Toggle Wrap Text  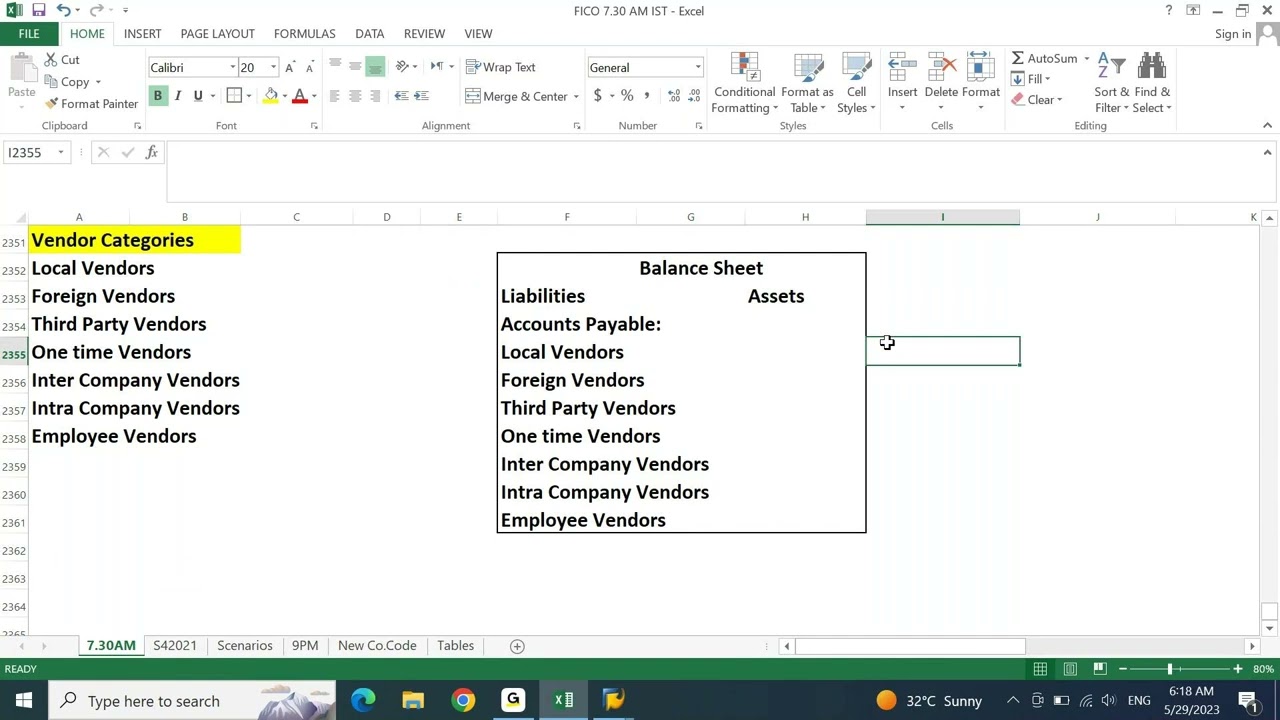[500, 67]
